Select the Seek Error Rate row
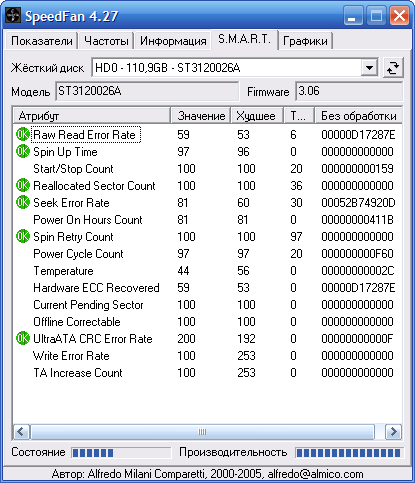This screenshot has height=483, width=415. (x=207, y=203)
